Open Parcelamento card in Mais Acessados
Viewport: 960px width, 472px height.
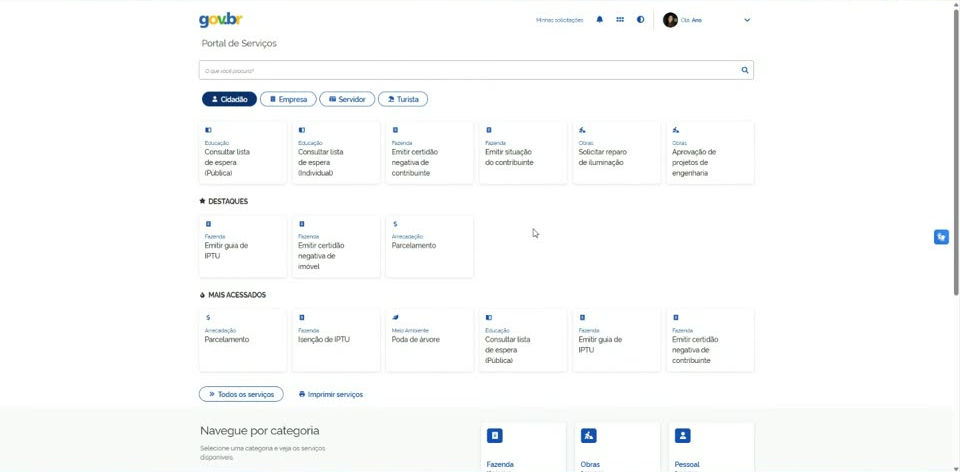[x=242, y=340]
